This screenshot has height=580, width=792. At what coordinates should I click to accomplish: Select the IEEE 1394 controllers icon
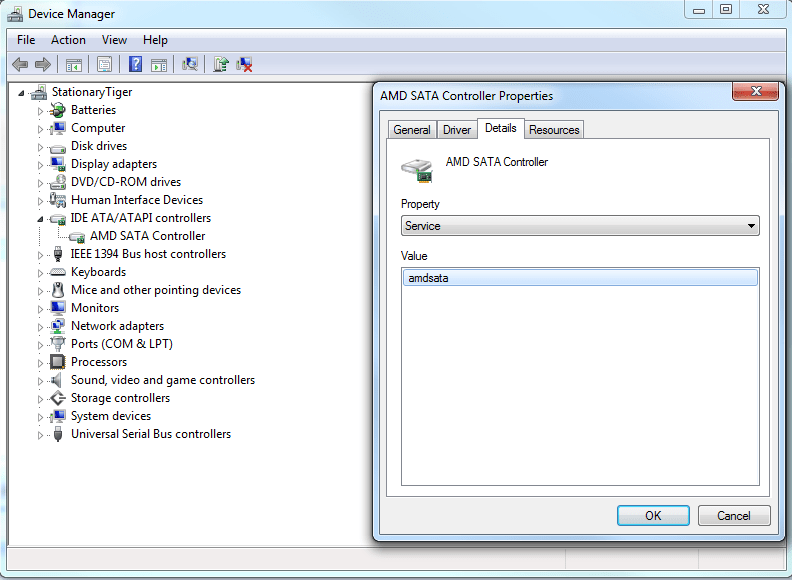(58, 254)
